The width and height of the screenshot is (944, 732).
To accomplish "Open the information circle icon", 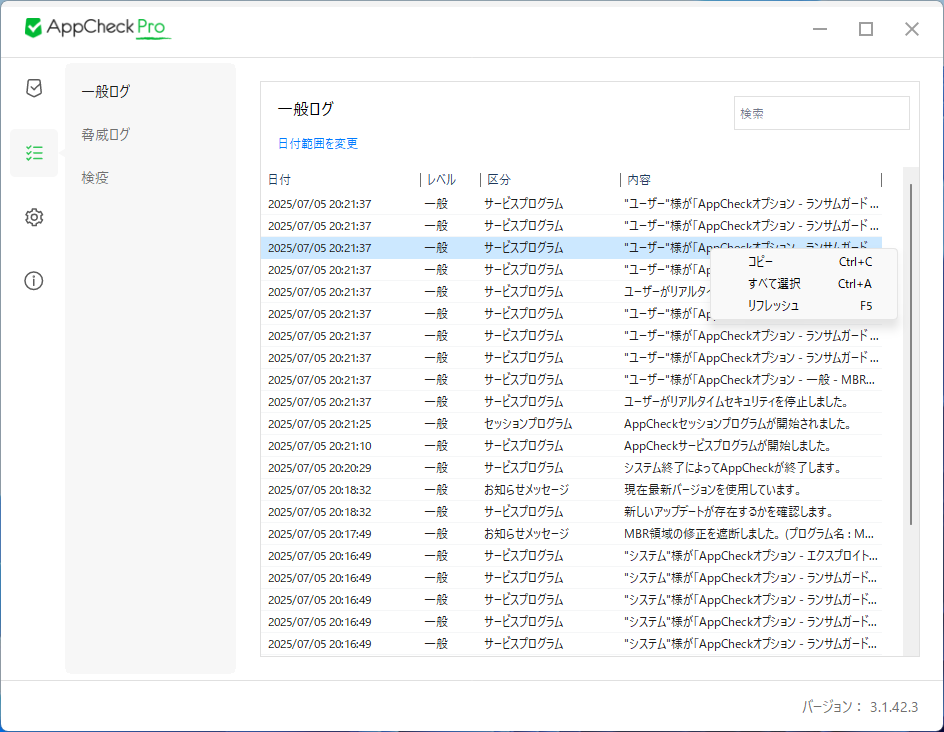I will (x=34, y=281).
